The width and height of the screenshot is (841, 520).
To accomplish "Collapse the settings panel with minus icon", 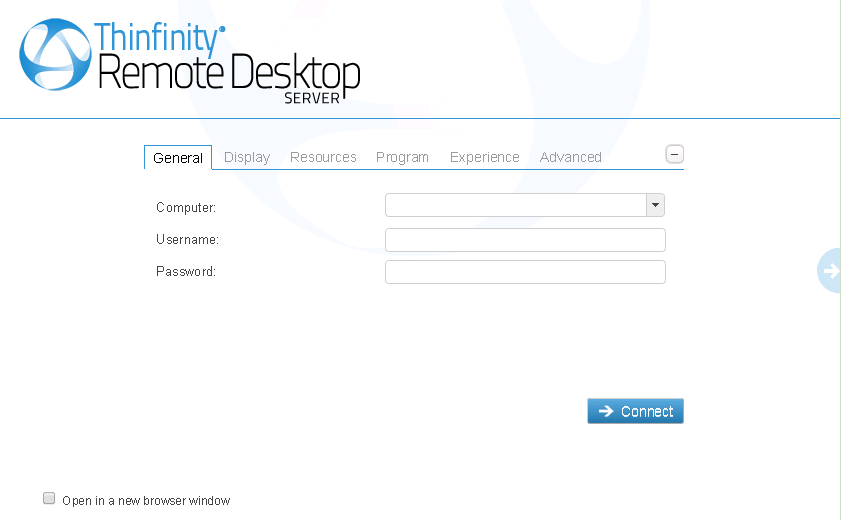I will [x=674, y=154].
